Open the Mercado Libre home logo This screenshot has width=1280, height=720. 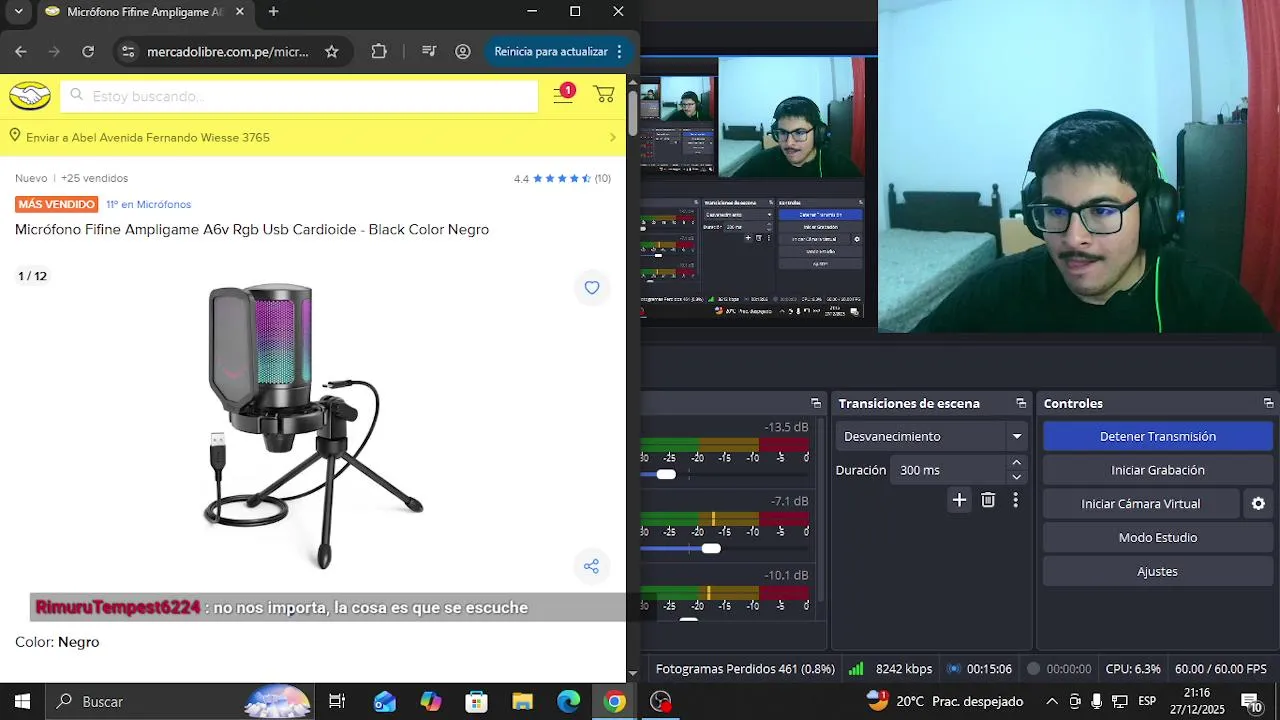(30, 96)
